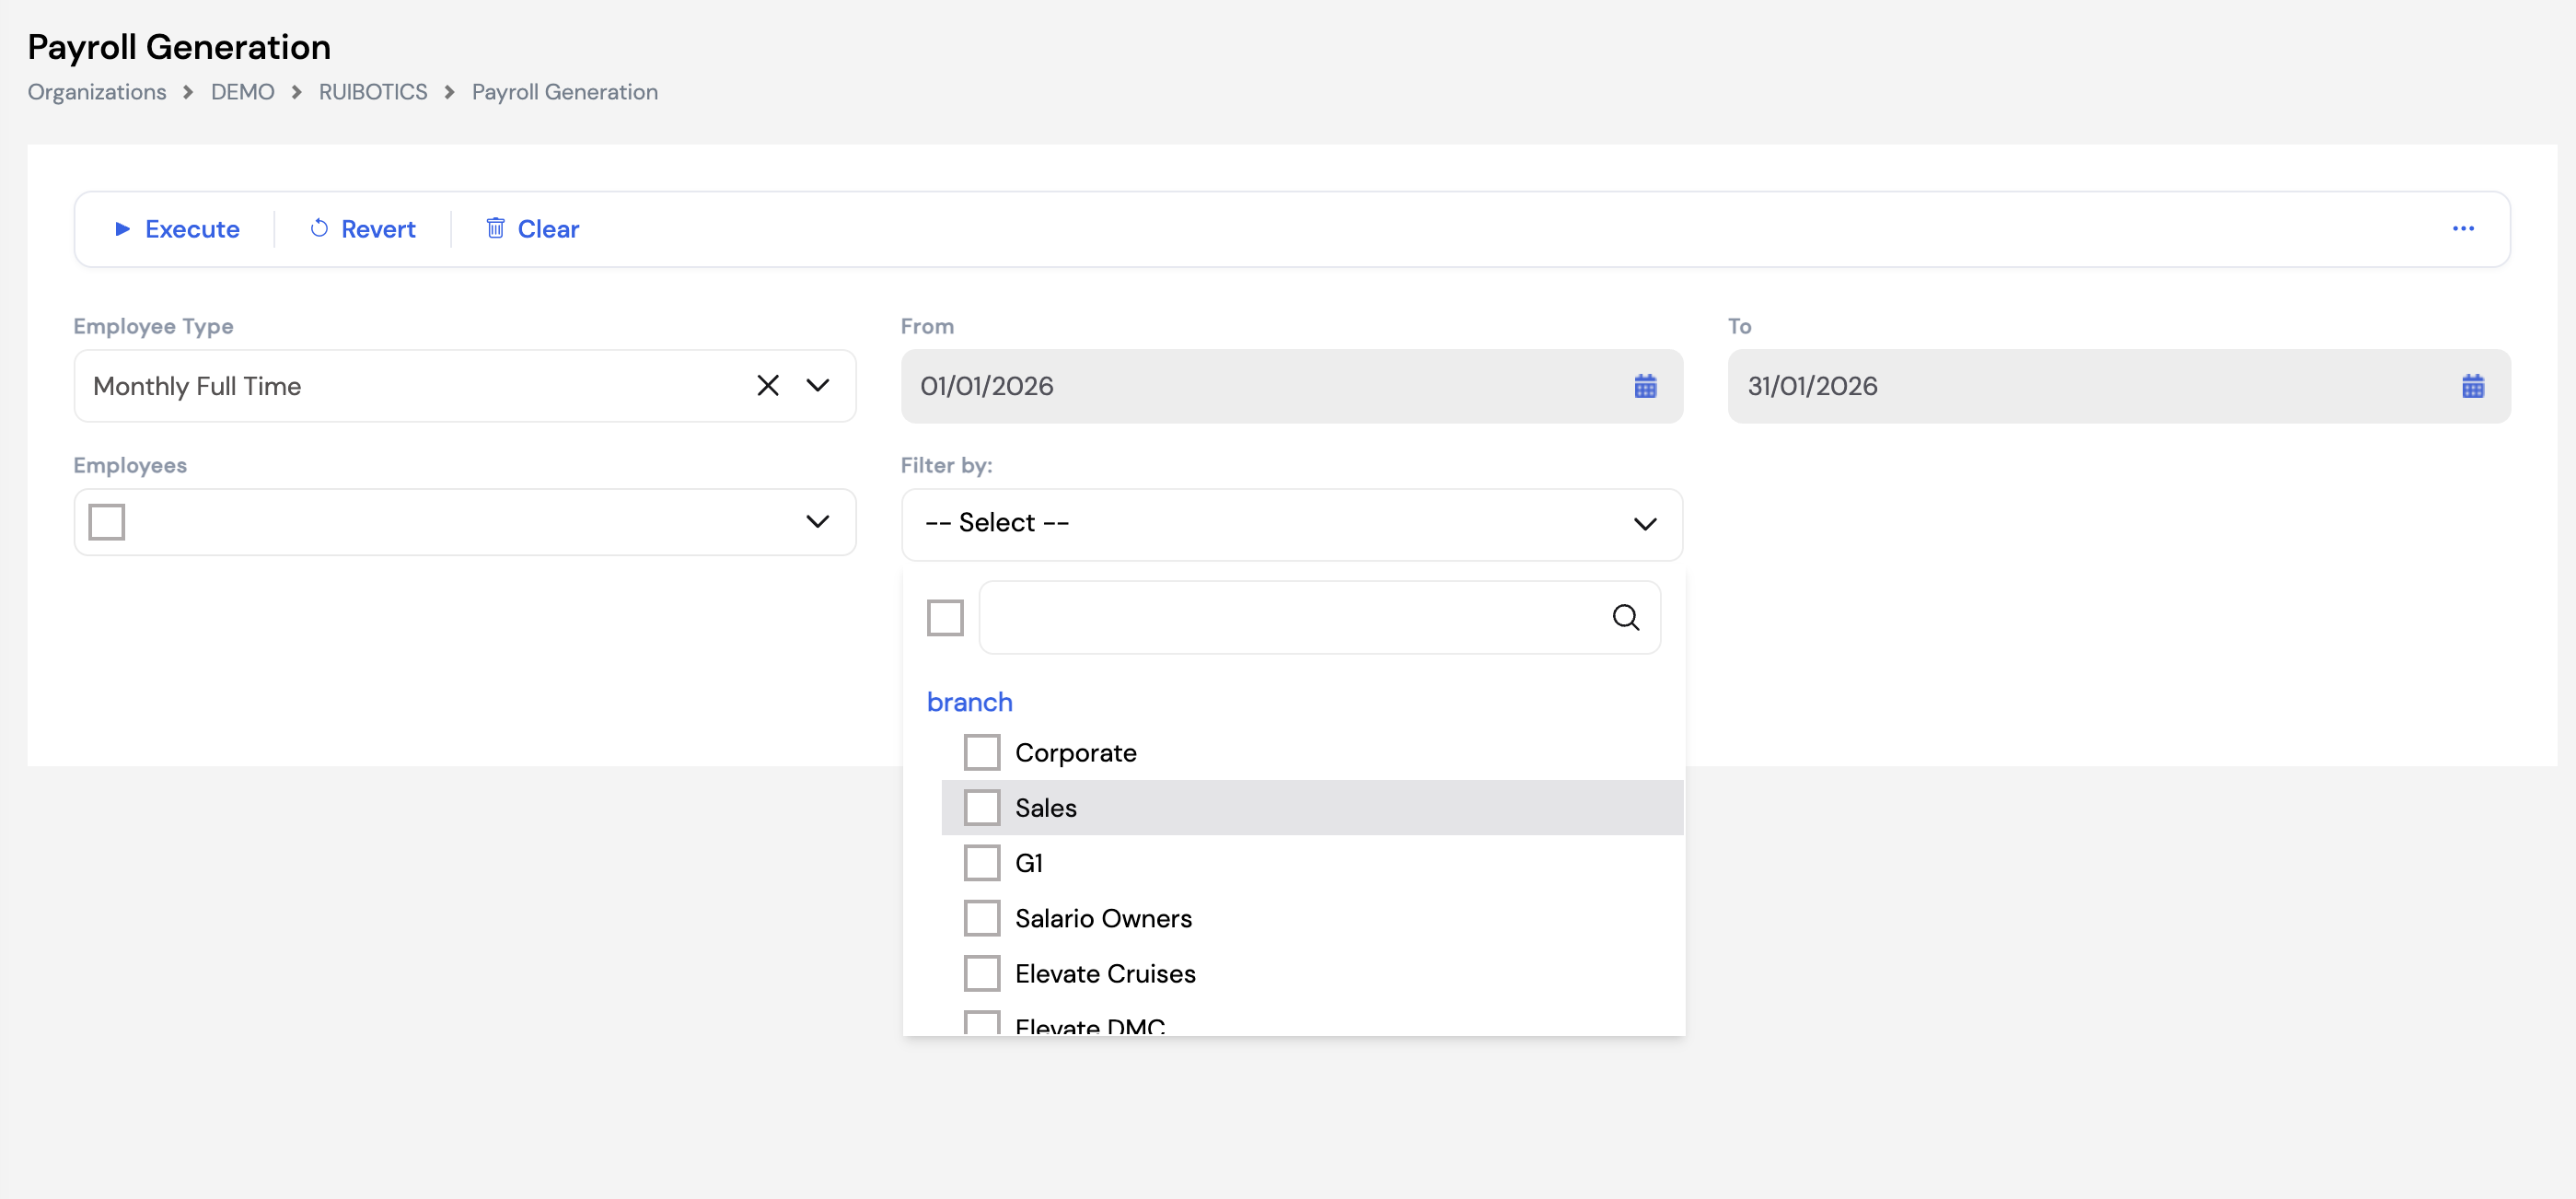This screenshot has width=2576, height=1199.
Task: Select the Salario Owners option text
Action: coord(1103,918)
